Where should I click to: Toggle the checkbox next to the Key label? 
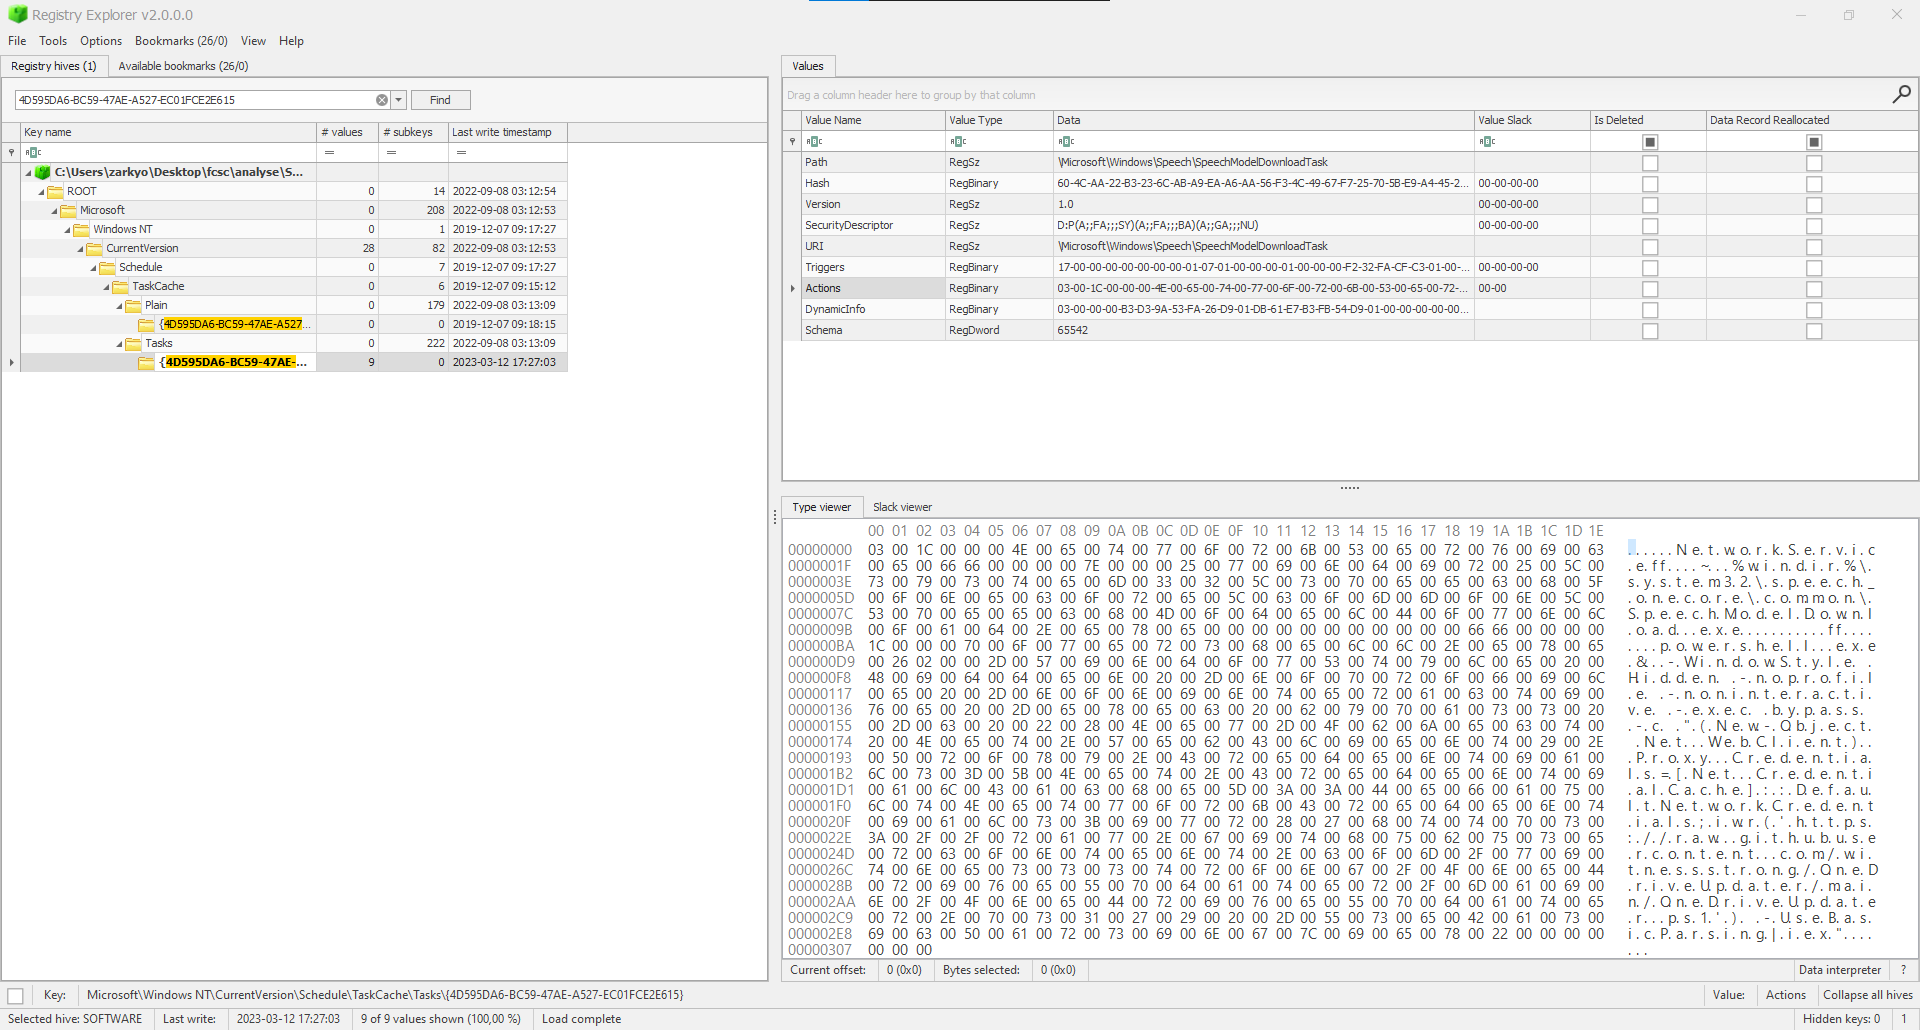(x=14, y=995)
